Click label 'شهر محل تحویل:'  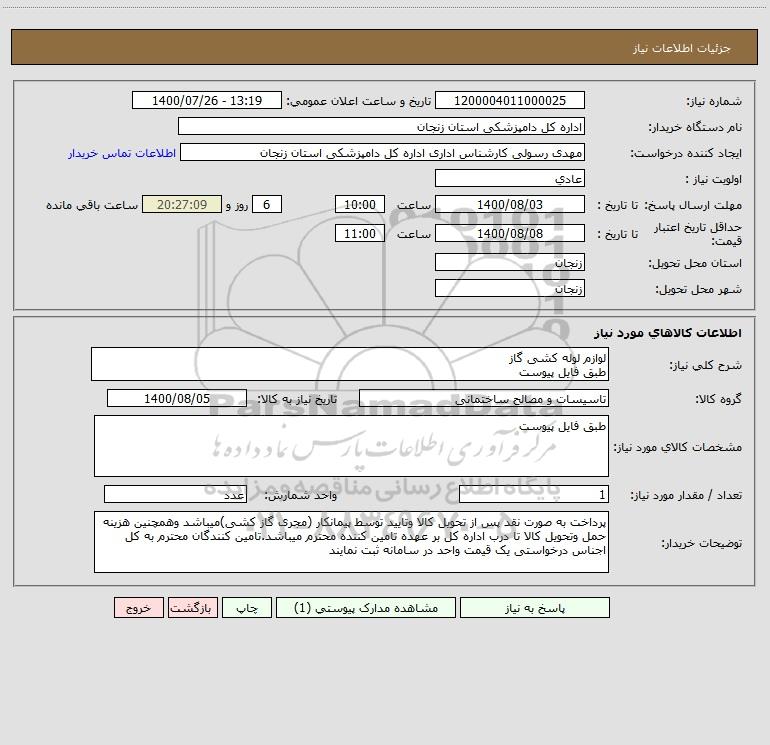point(698,289)
